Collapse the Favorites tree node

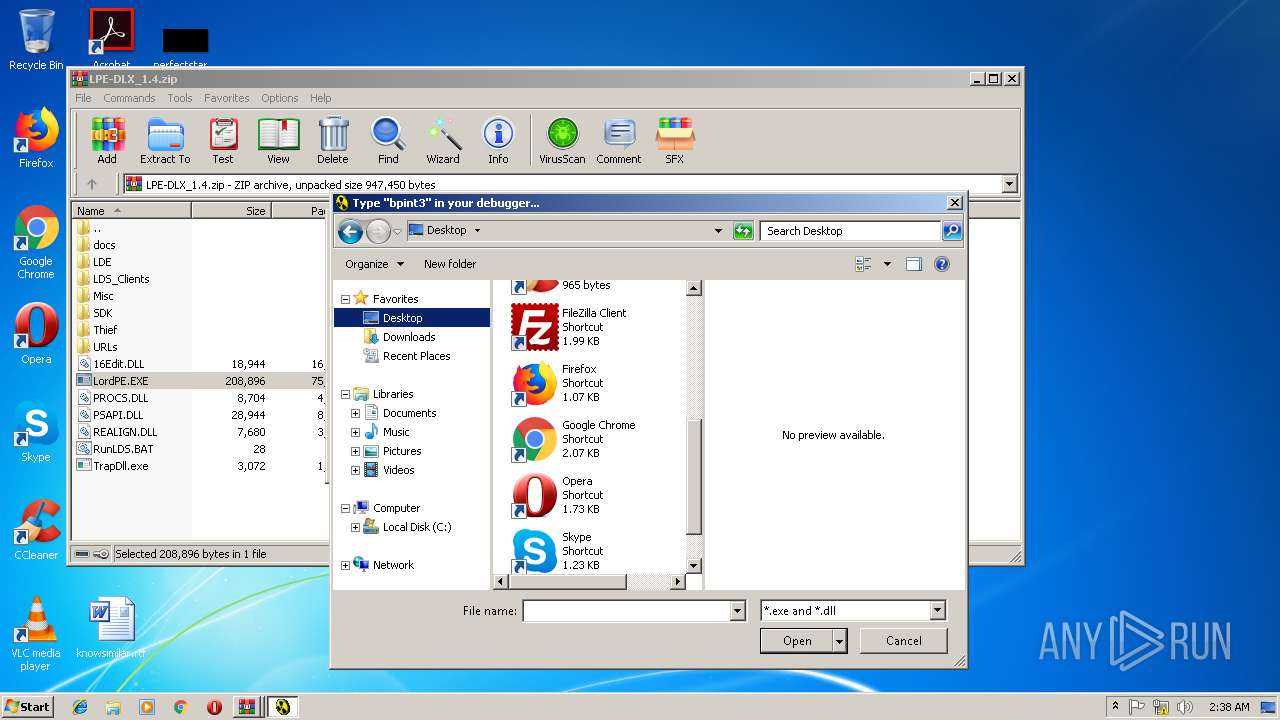(345, 299)
